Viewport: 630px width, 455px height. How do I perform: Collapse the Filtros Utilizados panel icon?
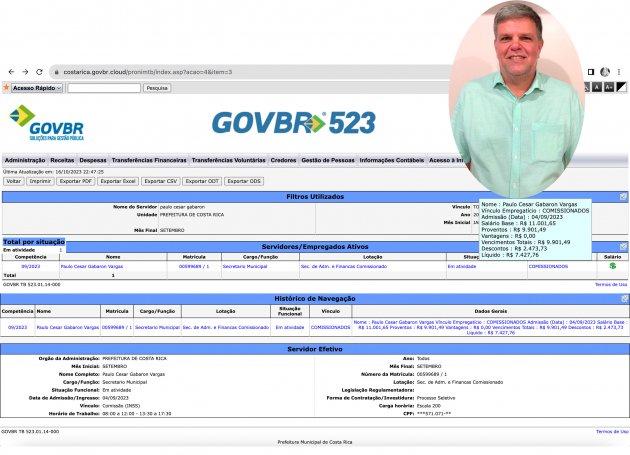[x=623, y=197]
